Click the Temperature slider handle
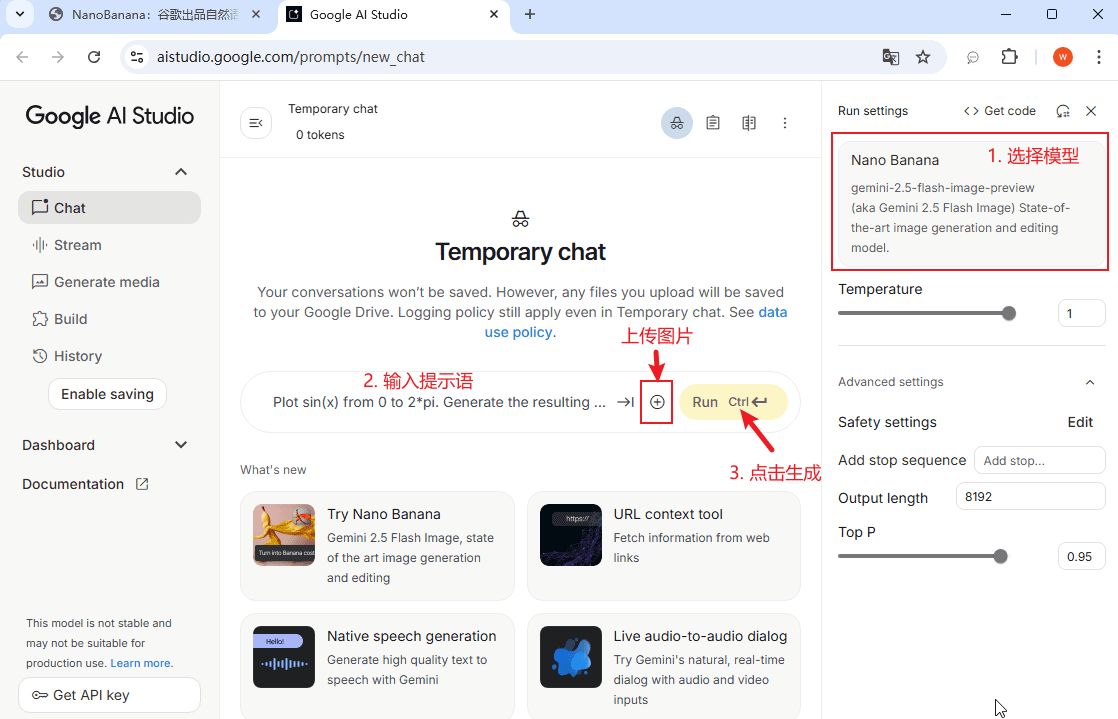The height and width of the screenshot is (719, 1118). [x=1008, y=313]
